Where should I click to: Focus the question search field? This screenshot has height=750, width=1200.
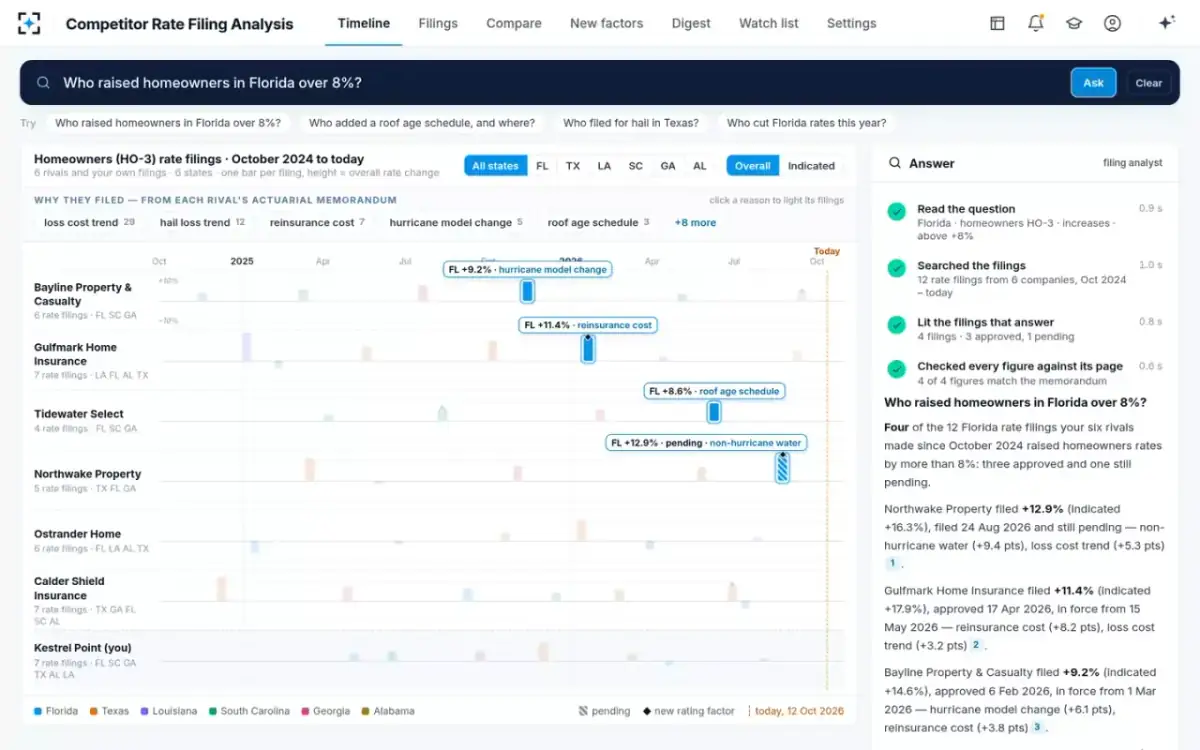[x=560, y=83]
